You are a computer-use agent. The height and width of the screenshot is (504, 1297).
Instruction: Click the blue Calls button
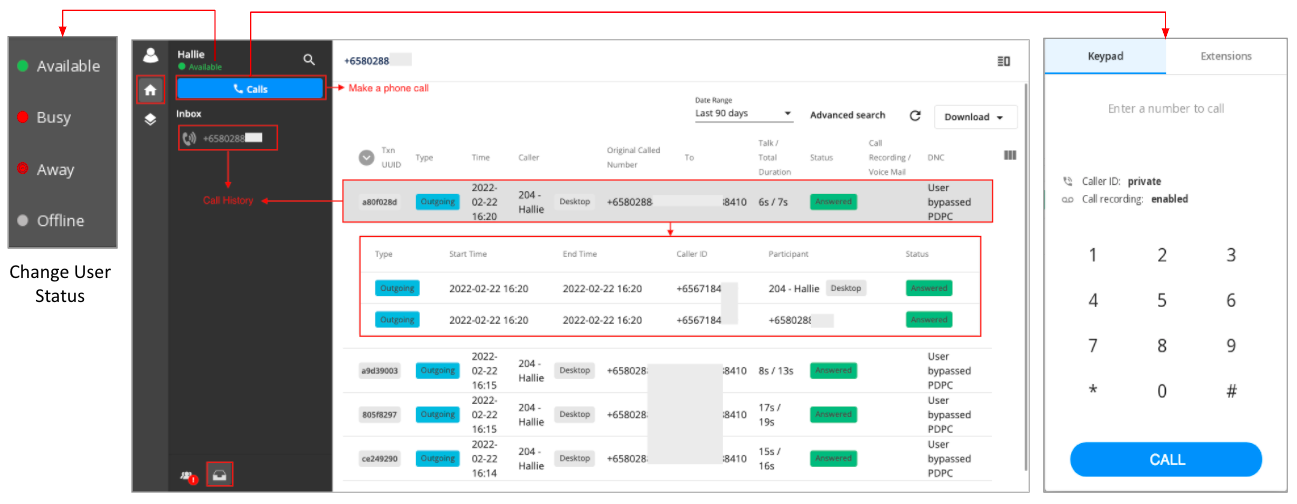tap(250, 89)
